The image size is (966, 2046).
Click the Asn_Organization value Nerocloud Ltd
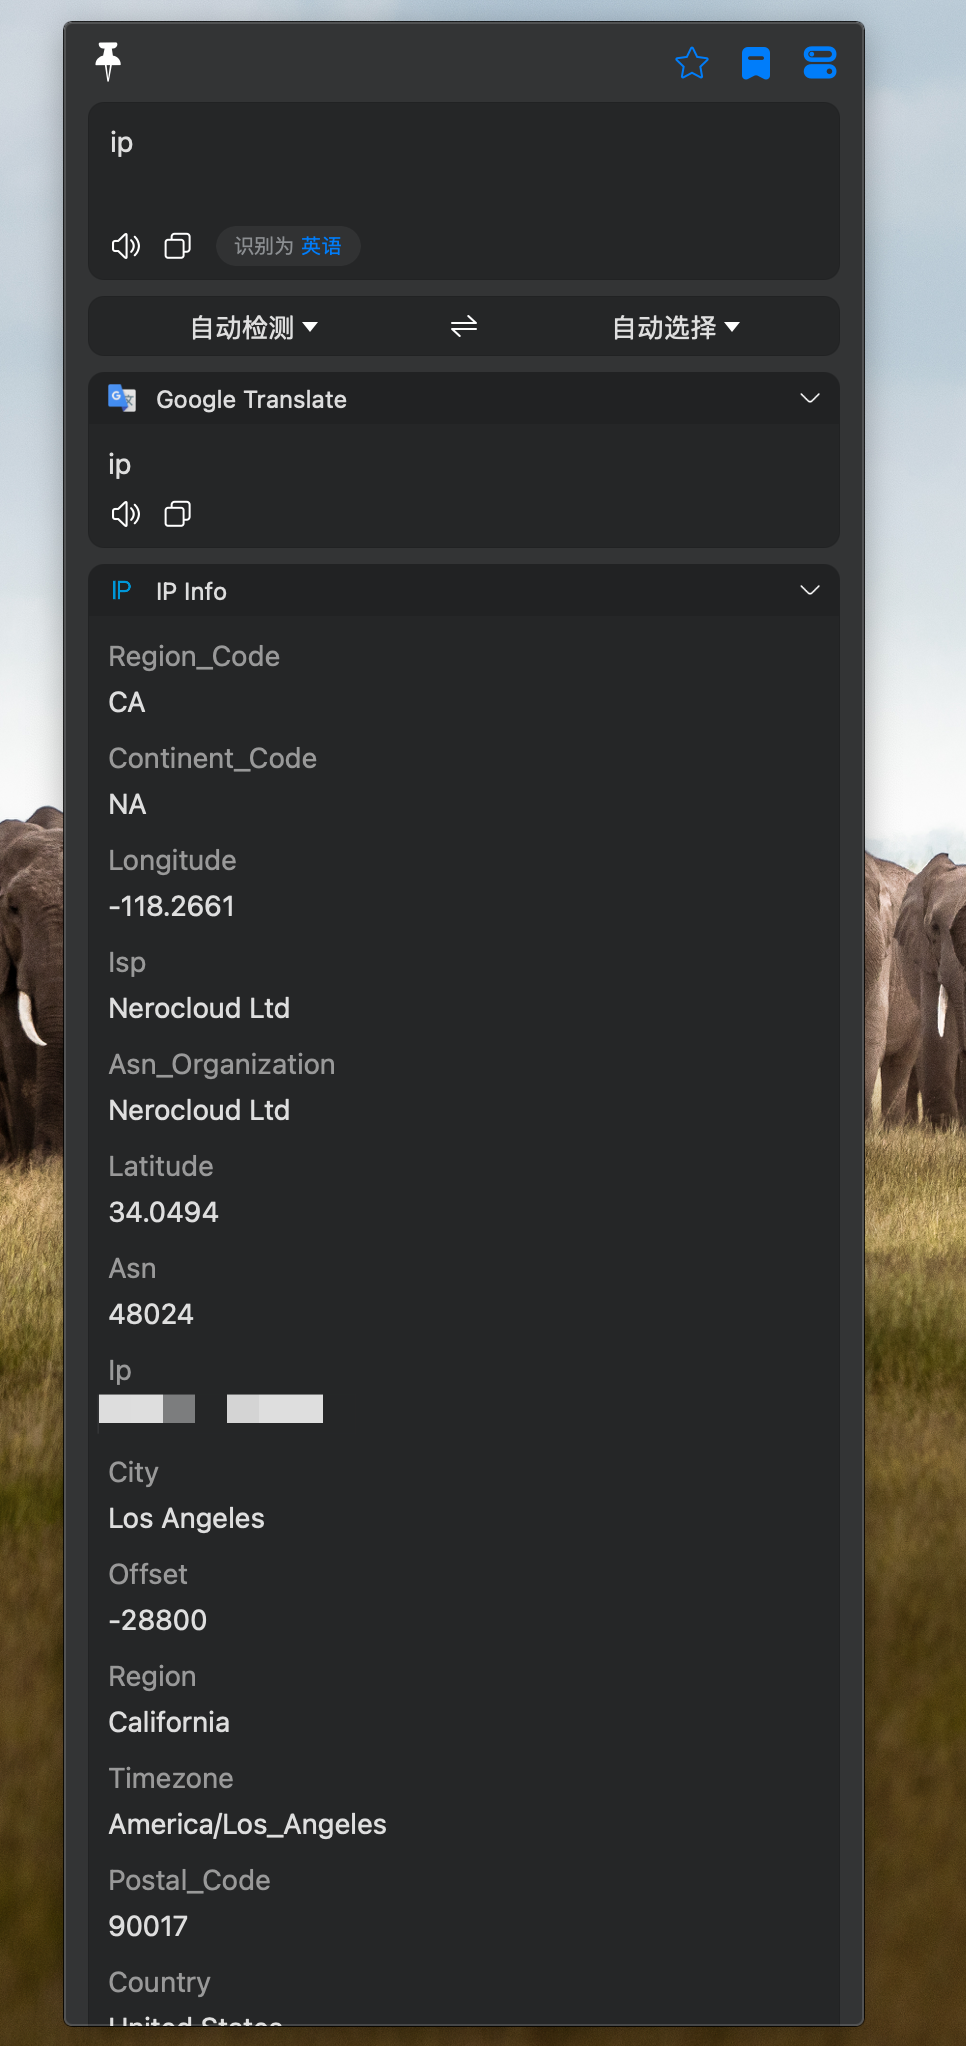199,1110
